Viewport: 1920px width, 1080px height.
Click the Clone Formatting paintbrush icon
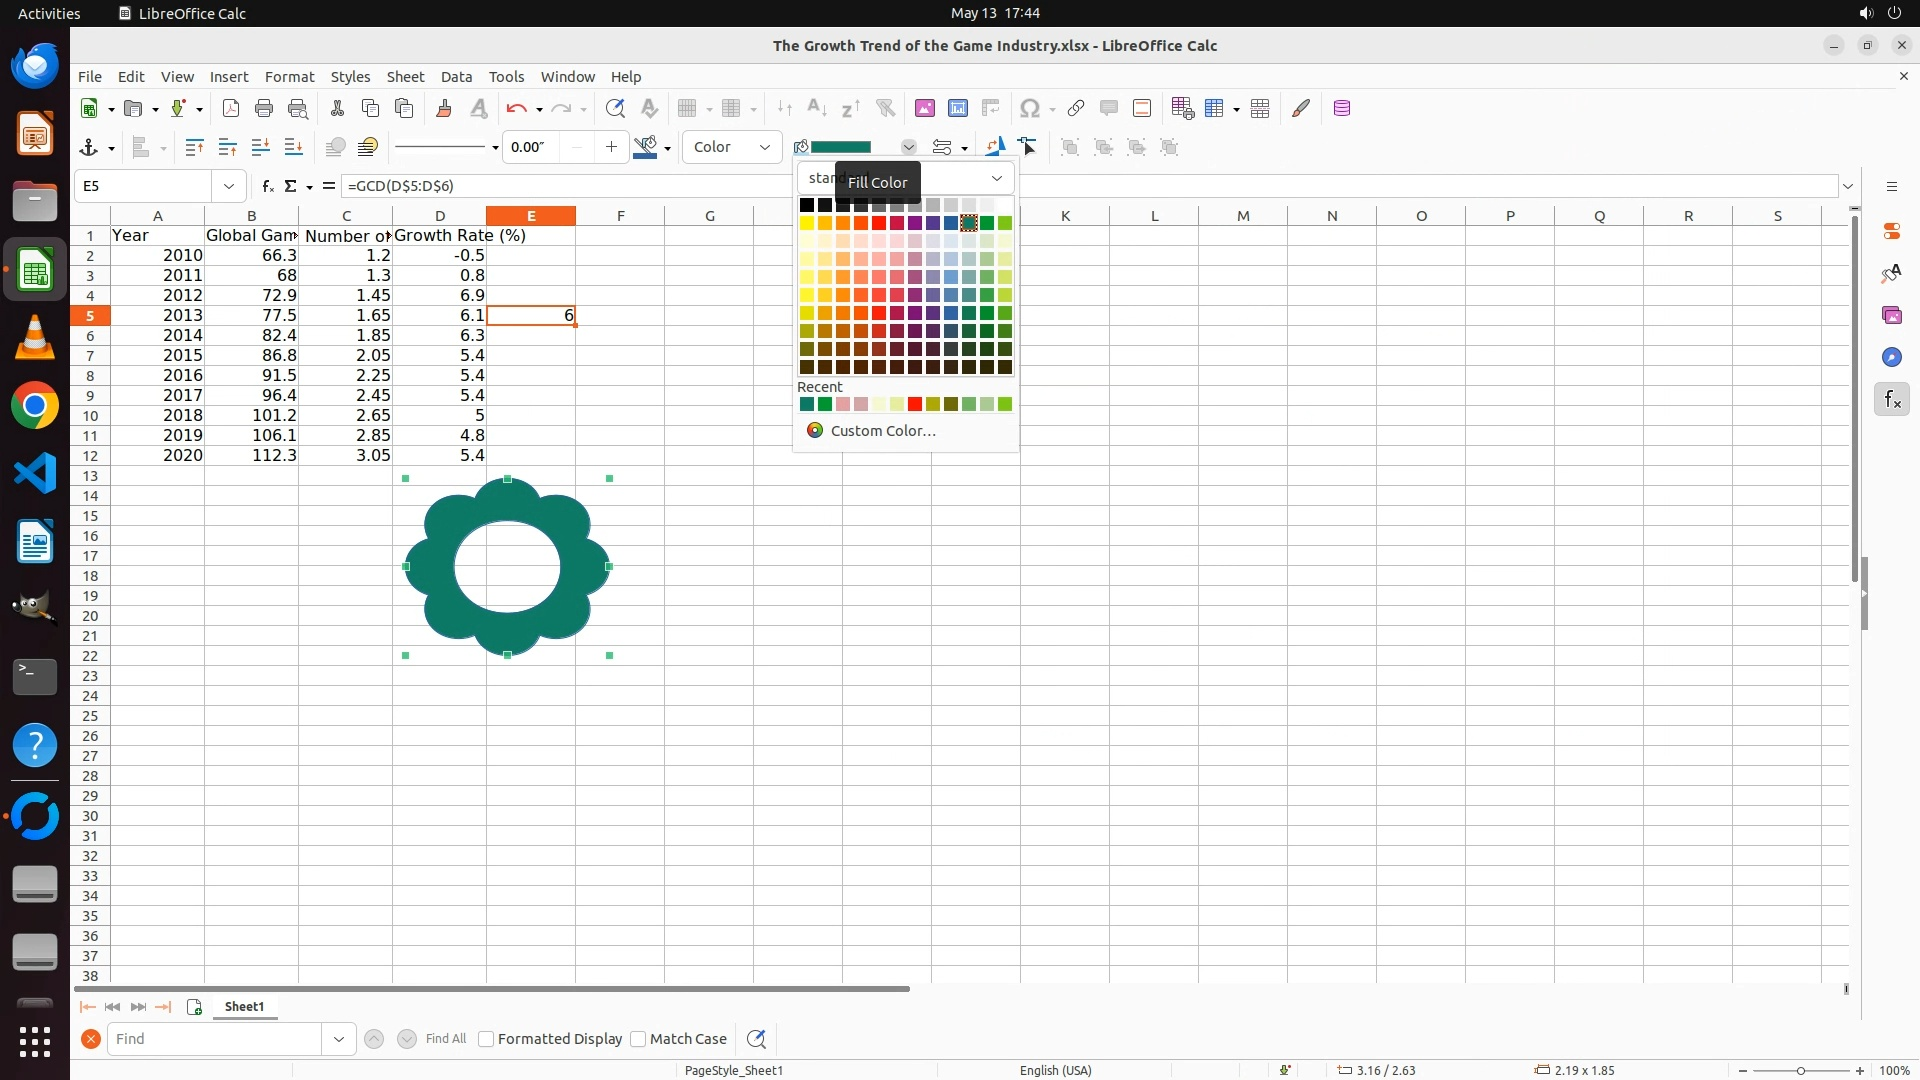tap(444, 108)
